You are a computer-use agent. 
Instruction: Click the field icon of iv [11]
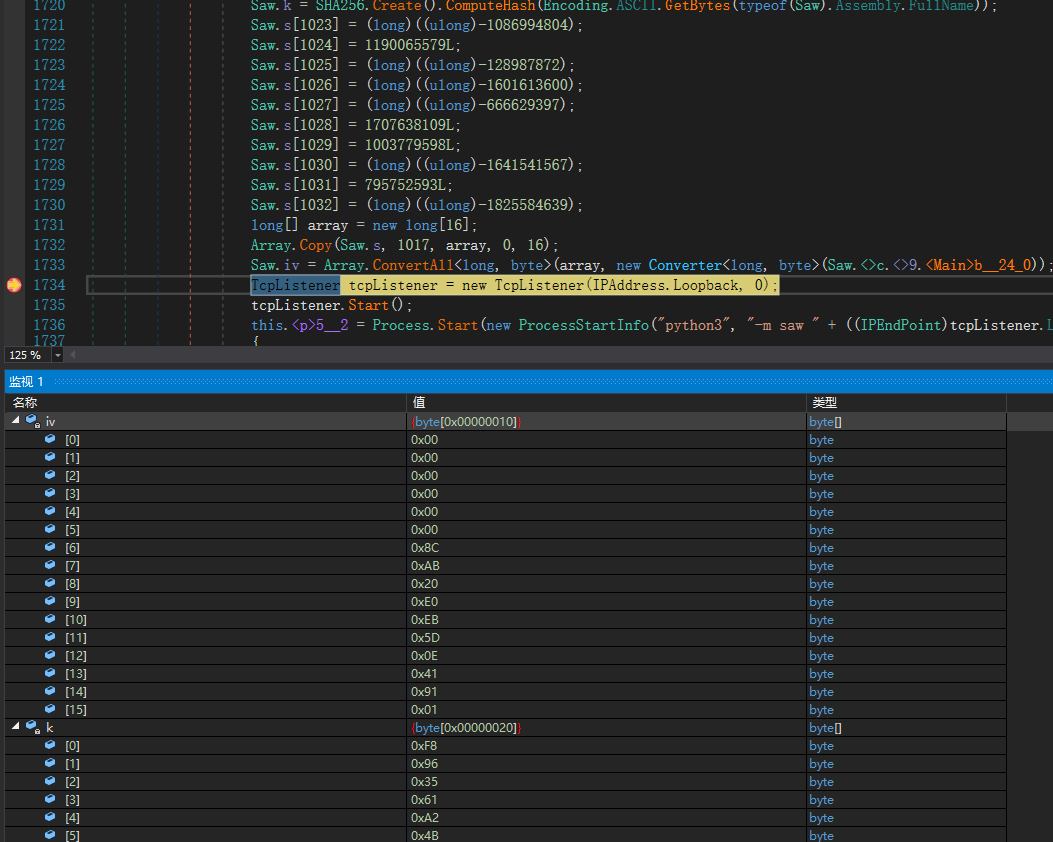click(50, 637)
